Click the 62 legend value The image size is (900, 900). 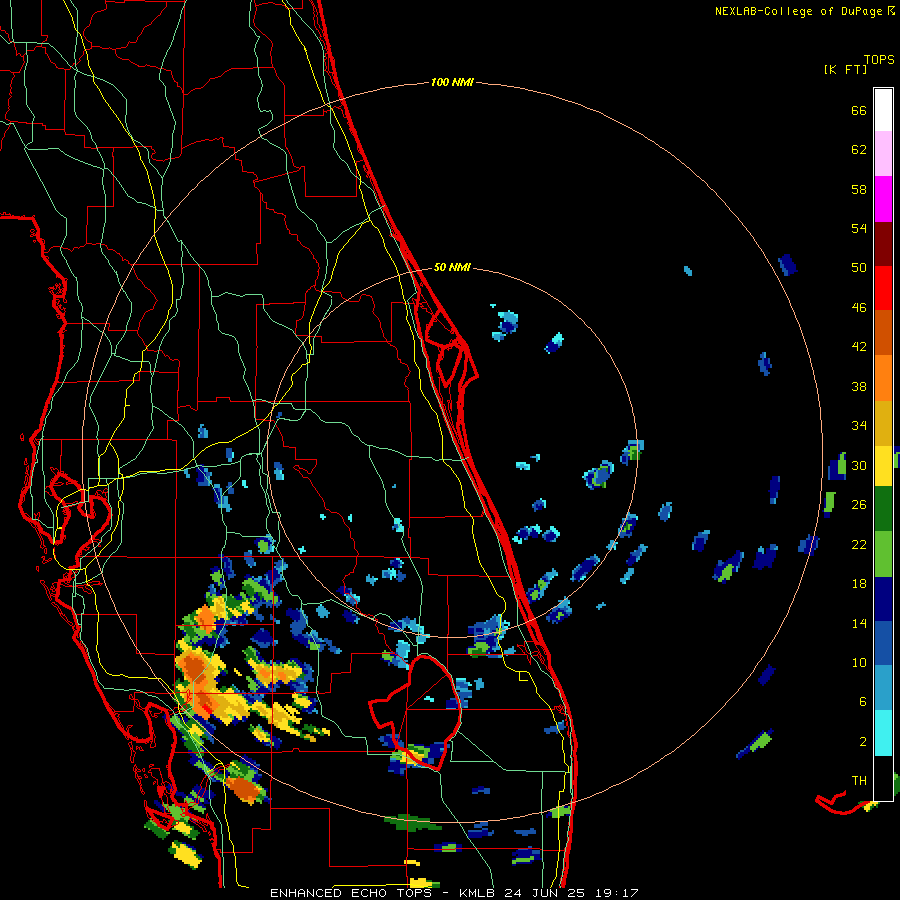(x=859, y=150)
